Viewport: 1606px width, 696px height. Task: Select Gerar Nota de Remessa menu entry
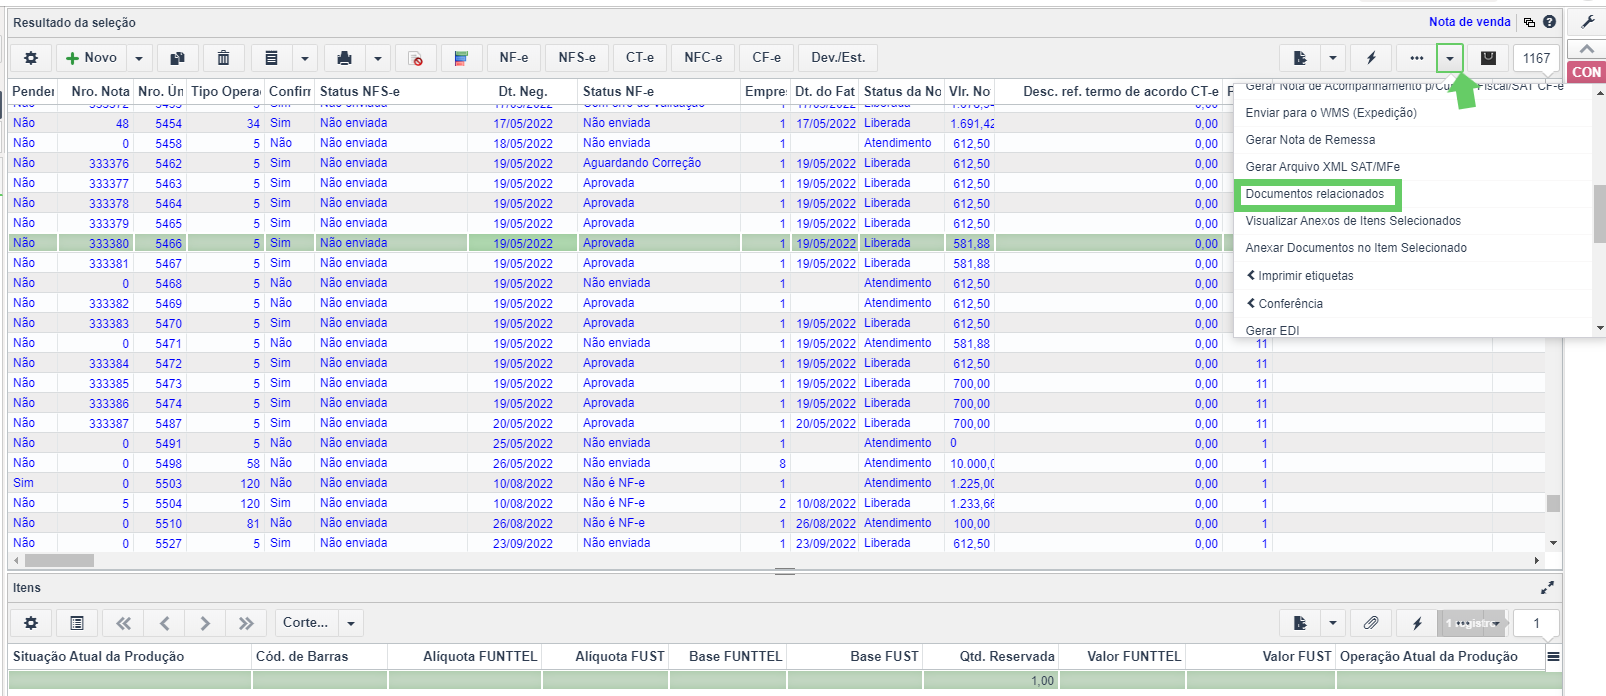[x=1310, y=140]
